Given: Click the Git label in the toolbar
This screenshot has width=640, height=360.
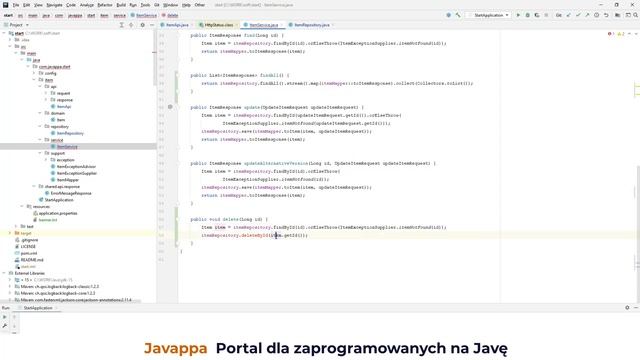Looking at the screenshot, I should pos(558,15).
